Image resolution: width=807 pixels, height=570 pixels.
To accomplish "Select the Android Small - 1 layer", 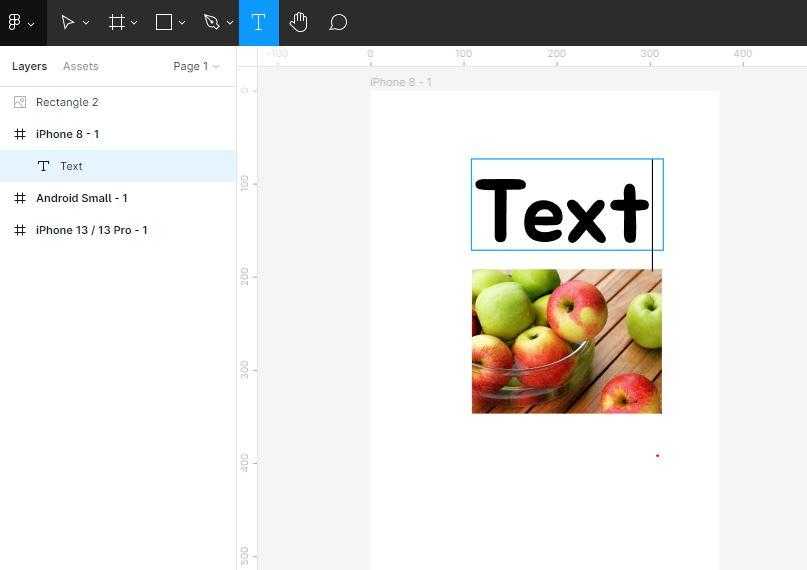I will (x=81, y=198).
